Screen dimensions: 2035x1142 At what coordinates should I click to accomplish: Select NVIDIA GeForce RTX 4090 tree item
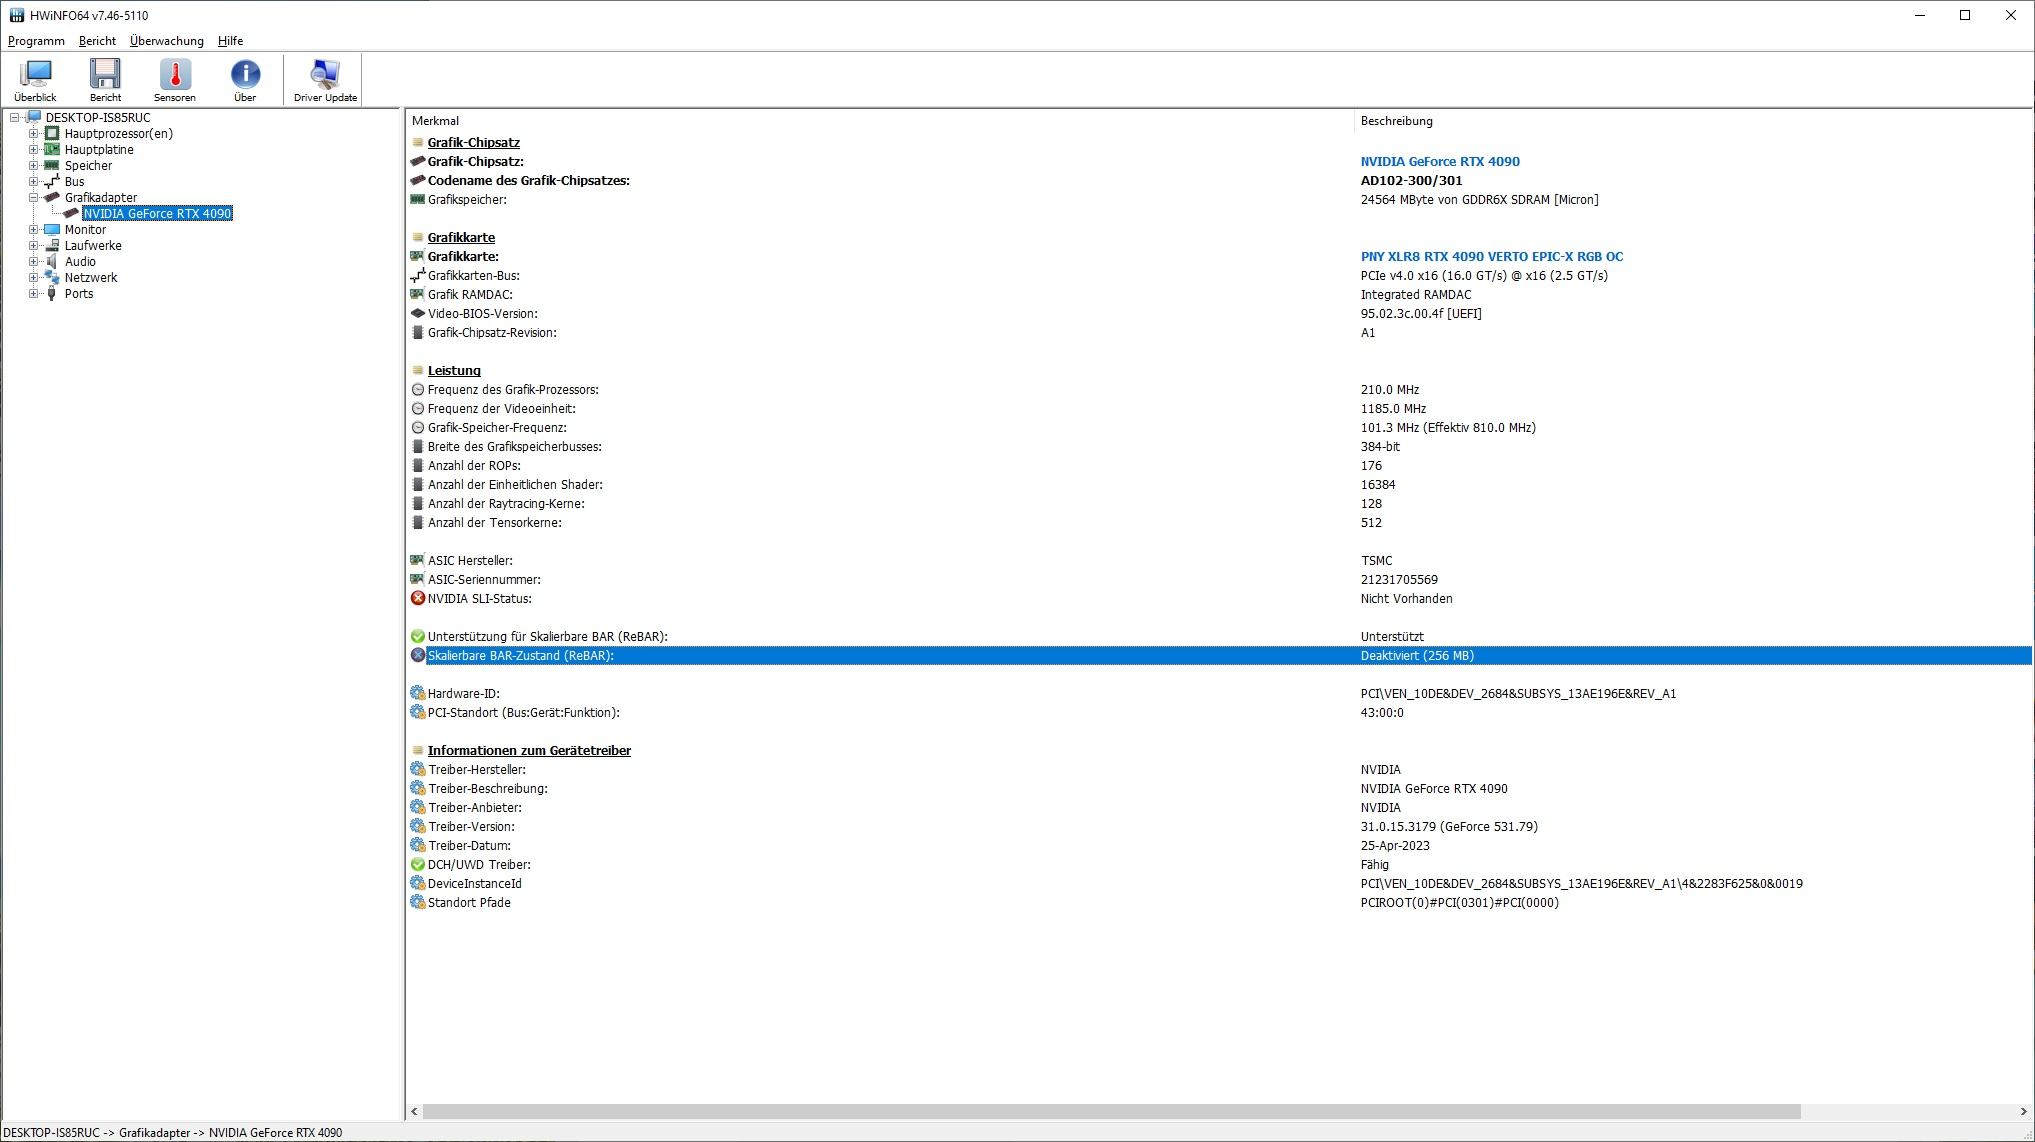point(157,214)
